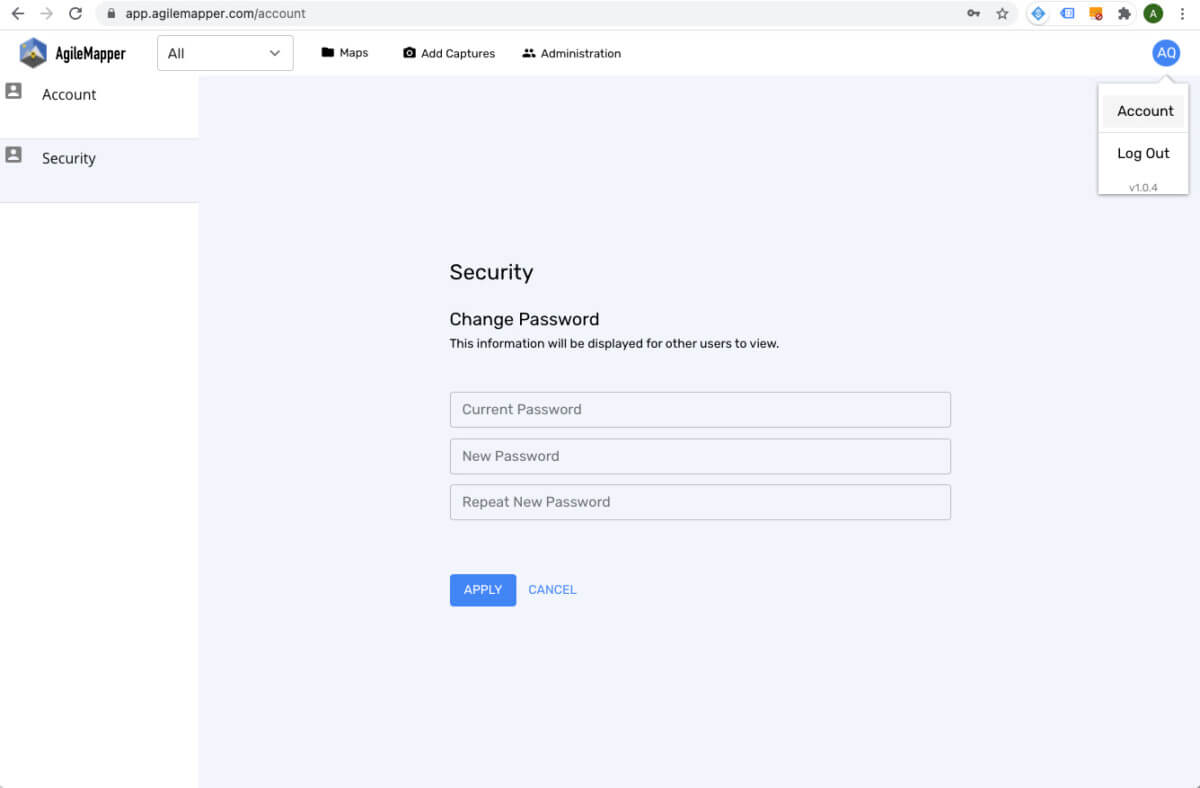Bookmark page with the star icon
The height and width of the screenshot is (788, 1200).
(1002, 14)
